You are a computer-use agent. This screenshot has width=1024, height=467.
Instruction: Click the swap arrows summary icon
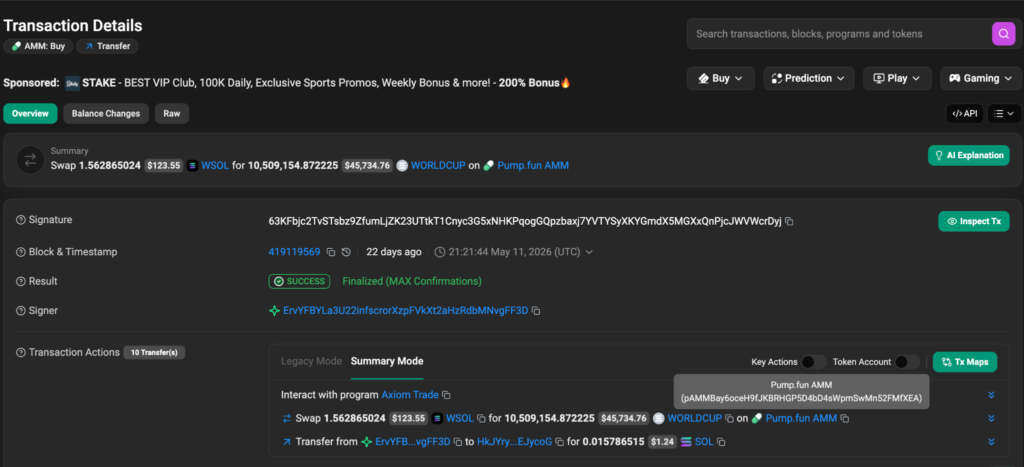click(x=30, y=159)
